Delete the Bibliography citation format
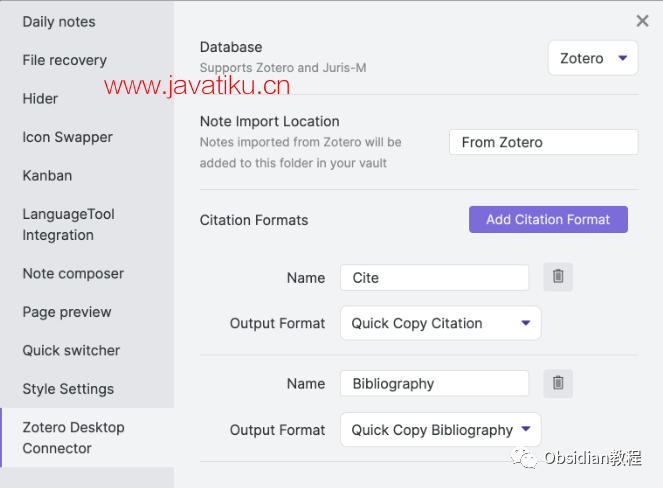 pos(558,383)
